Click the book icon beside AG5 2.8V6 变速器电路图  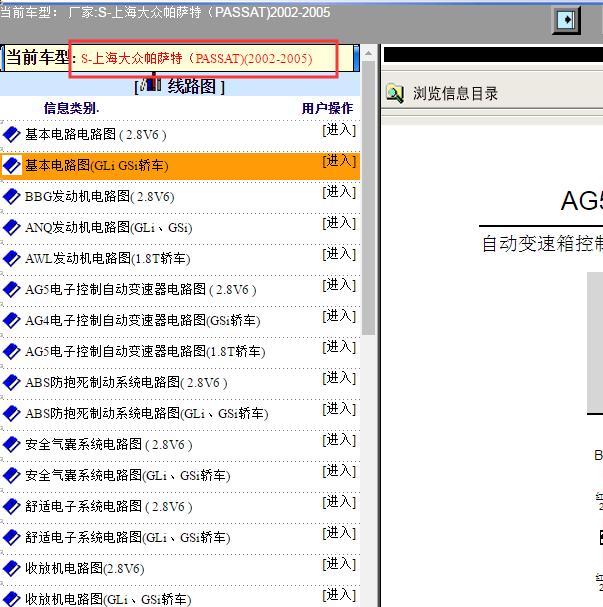12,289
